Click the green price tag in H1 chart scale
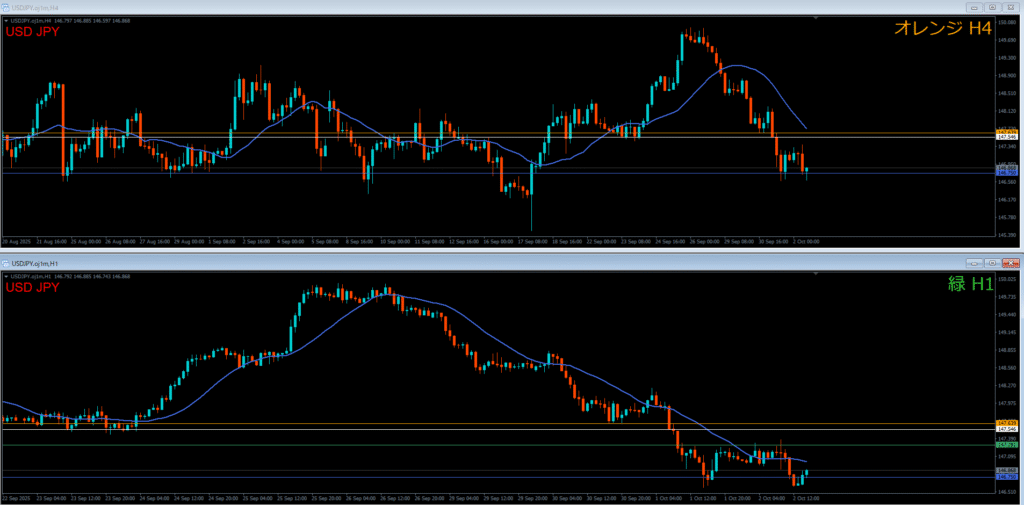 tap(1005, 445)
